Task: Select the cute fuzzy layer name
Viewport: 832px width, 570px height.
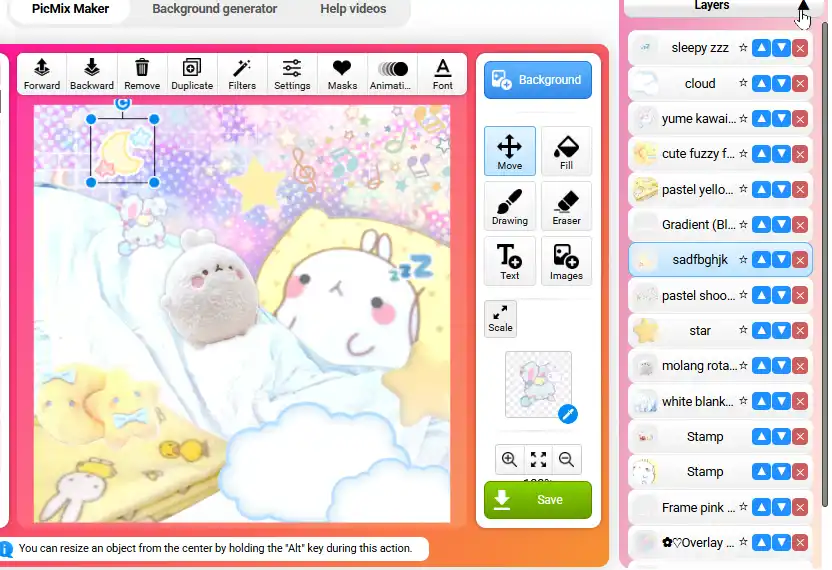Action: click(x=698, y=154)
